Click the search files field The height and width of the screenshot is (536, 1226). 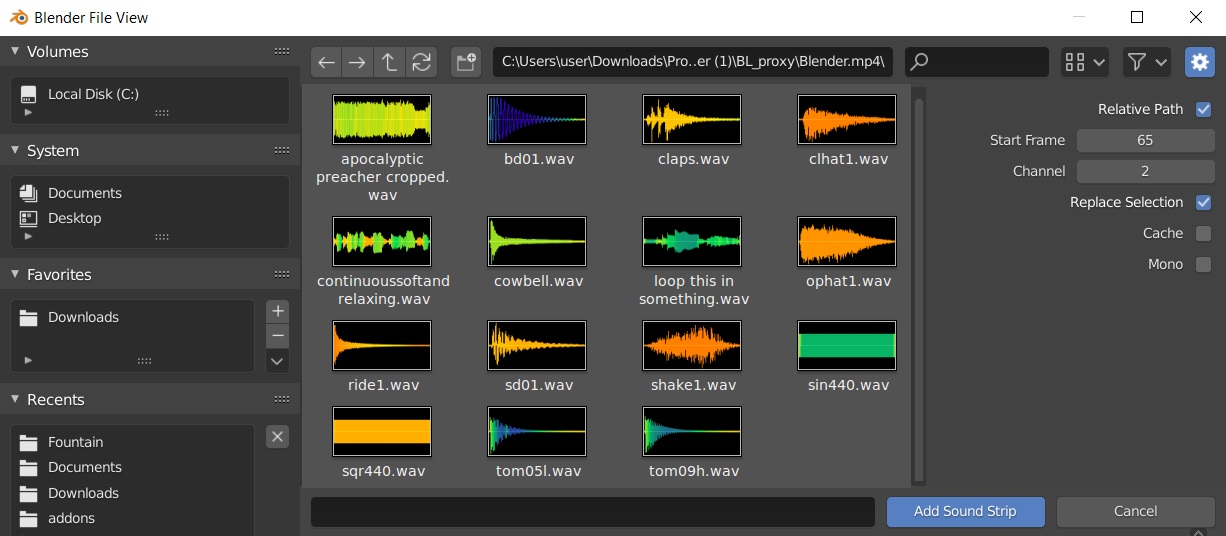[976, 62]
